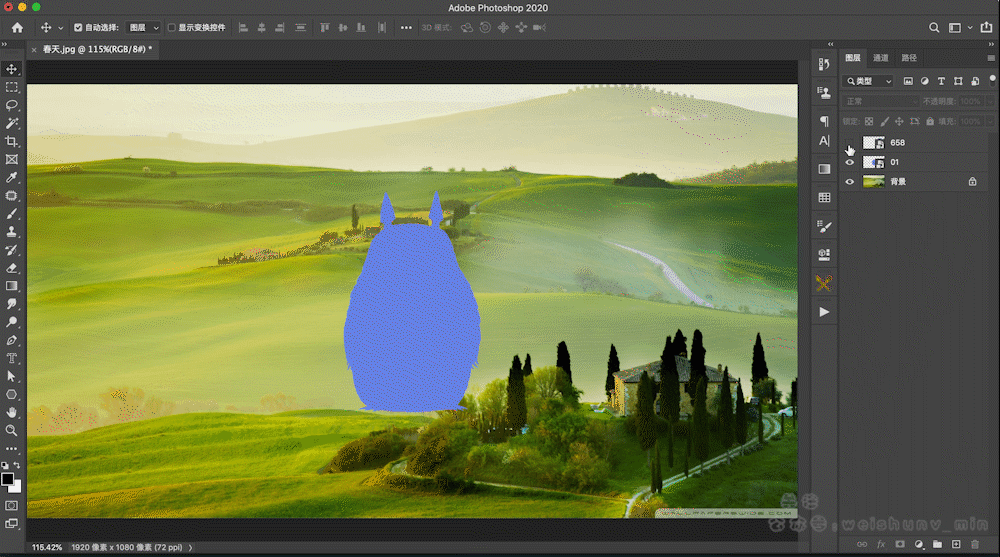Align top edges in options bar
The image size is (1000, 557).
click(325, 27)
